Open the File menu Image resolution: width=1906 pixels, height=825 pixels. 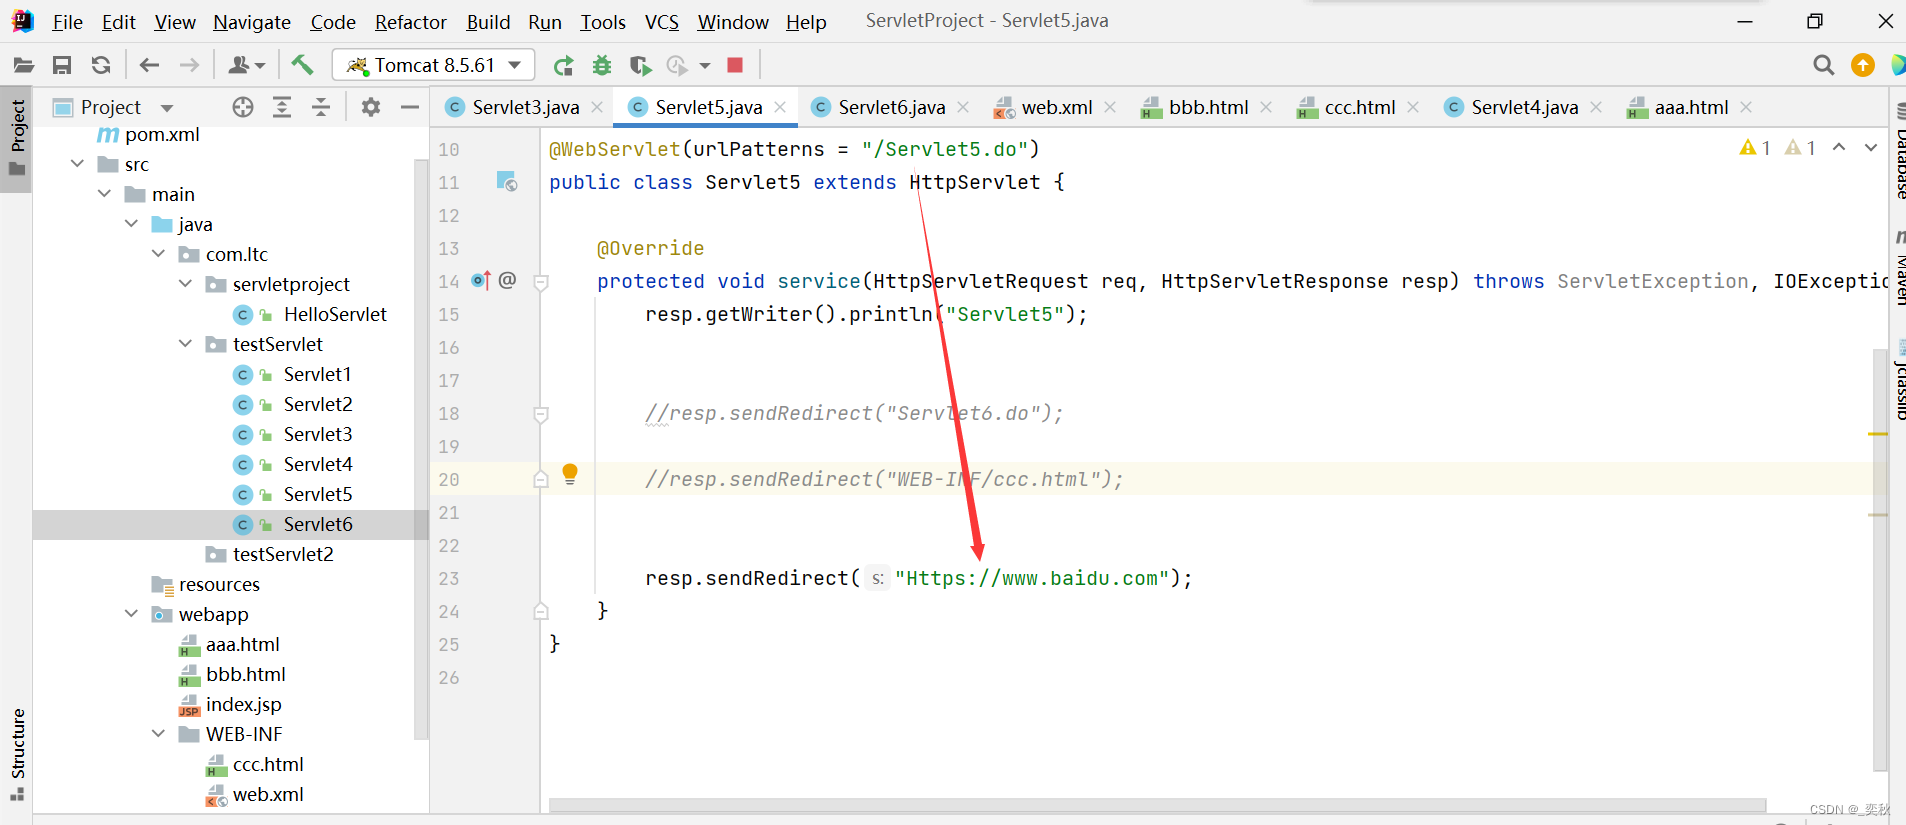point(67,22)
